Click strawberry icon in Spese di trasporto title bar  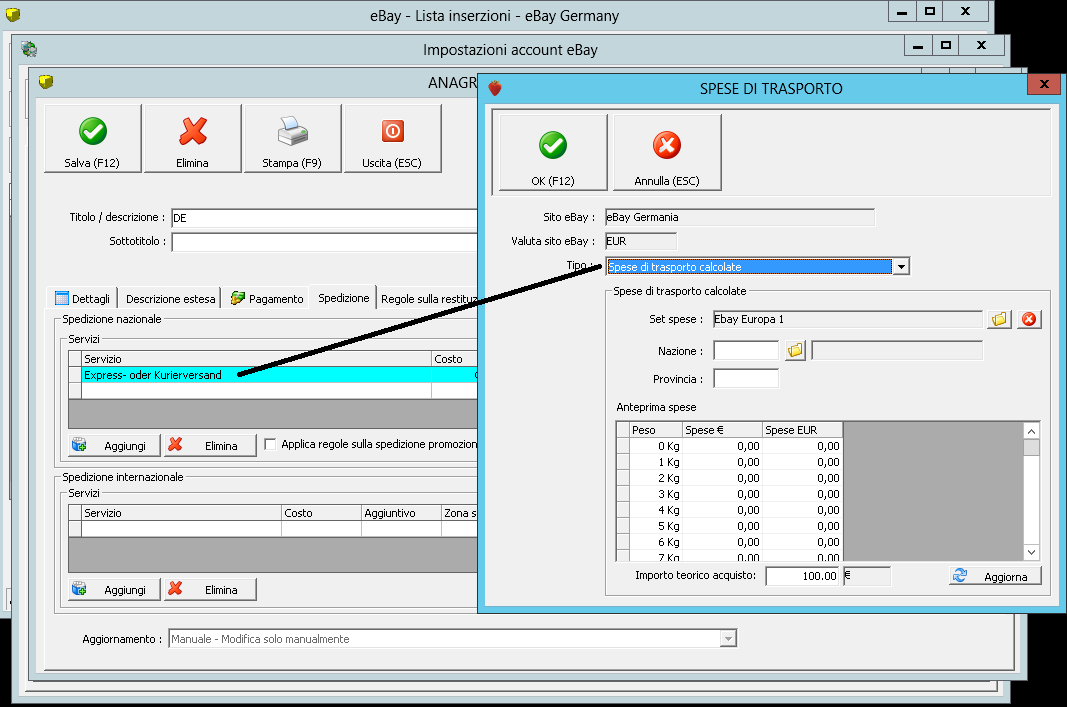(x=495, y=88)
